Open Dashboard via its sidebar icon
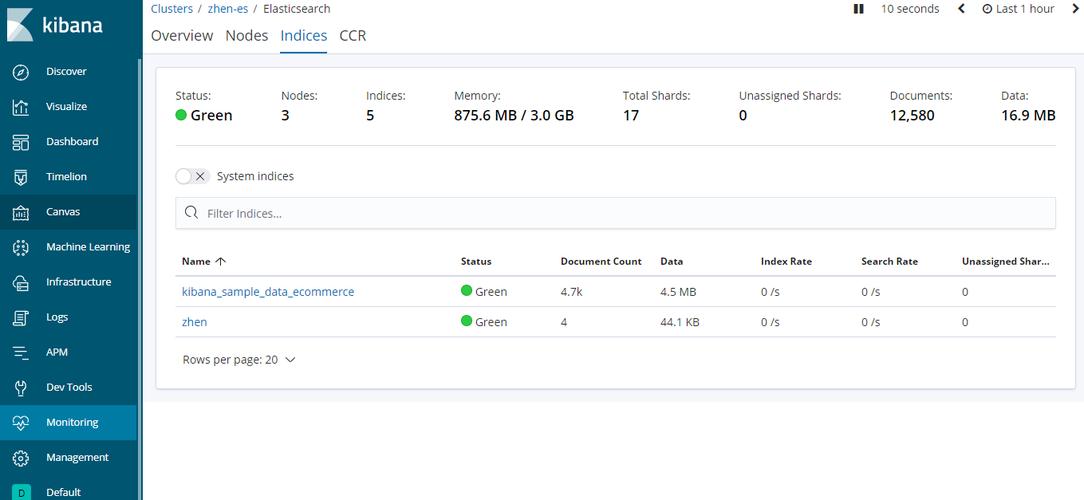Screen dimensions: 1084x500 coord(21,142)
